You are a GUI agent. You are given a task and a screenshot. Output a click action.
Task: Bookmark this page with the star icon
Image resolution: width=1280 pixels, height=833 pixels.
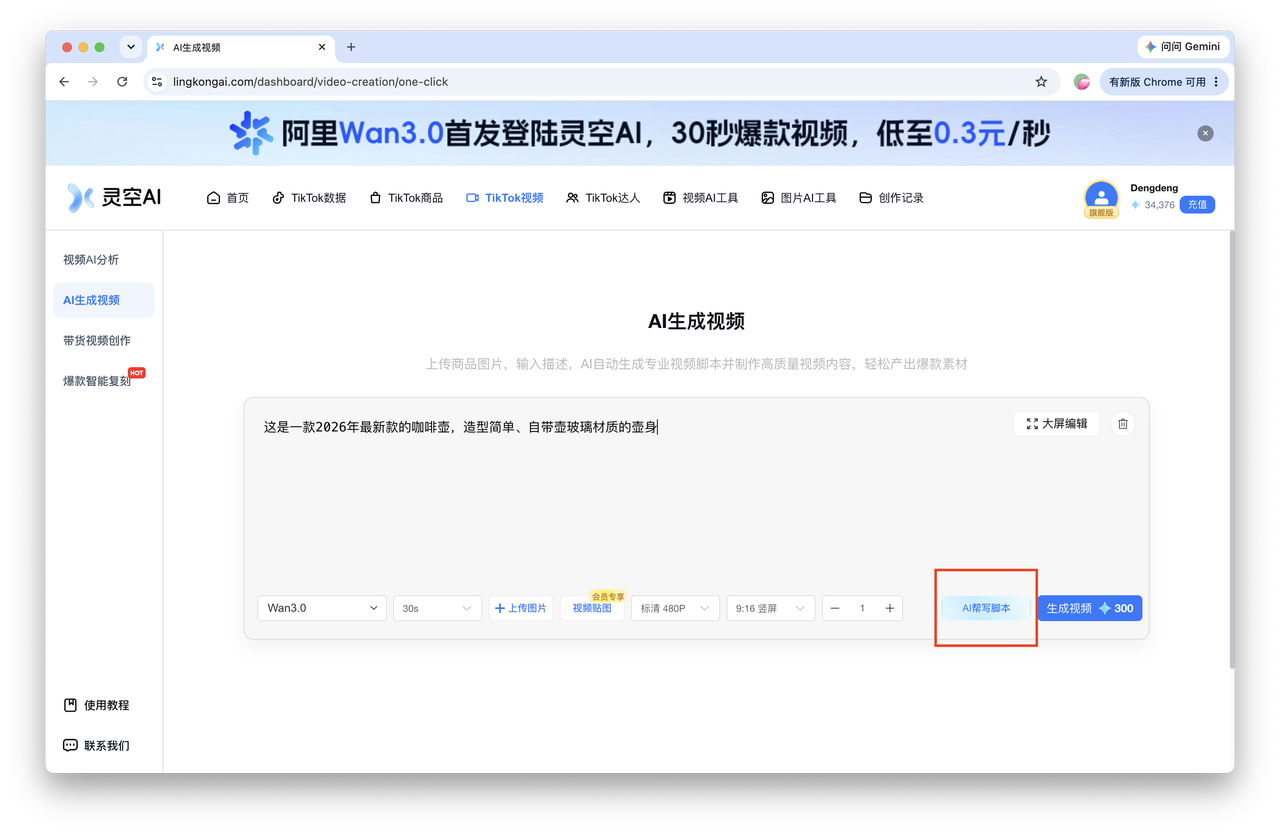(x=1041, y=82)
